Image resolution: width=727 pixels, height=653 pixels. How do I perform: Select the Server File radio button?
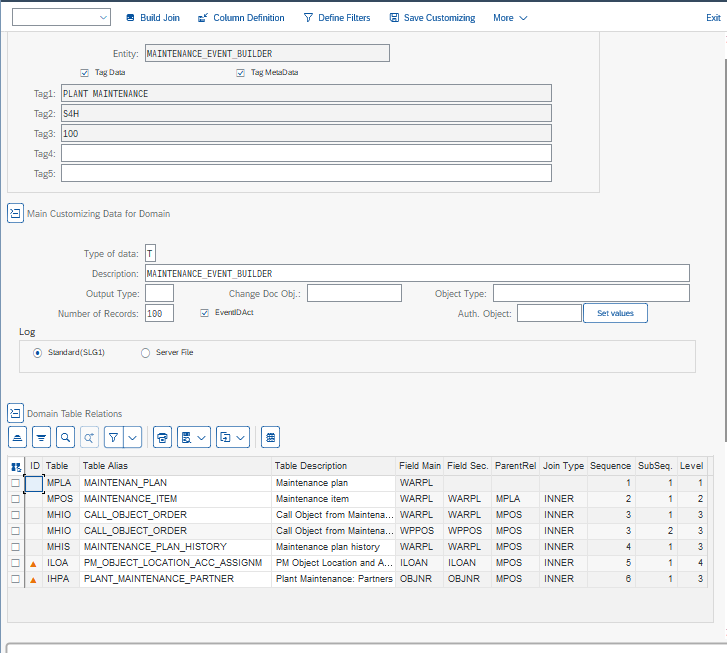[x=145, y=353]
